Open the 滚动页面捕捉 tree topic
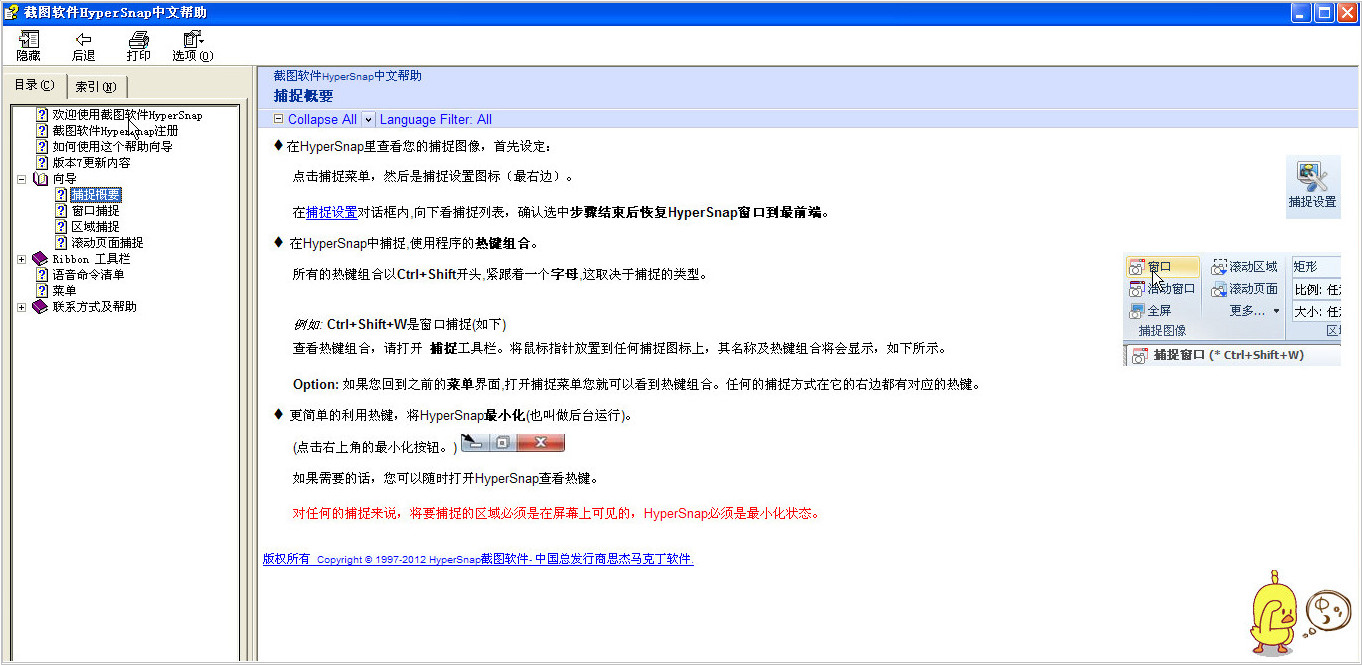1362x665 pixels. tap(107, 243)
